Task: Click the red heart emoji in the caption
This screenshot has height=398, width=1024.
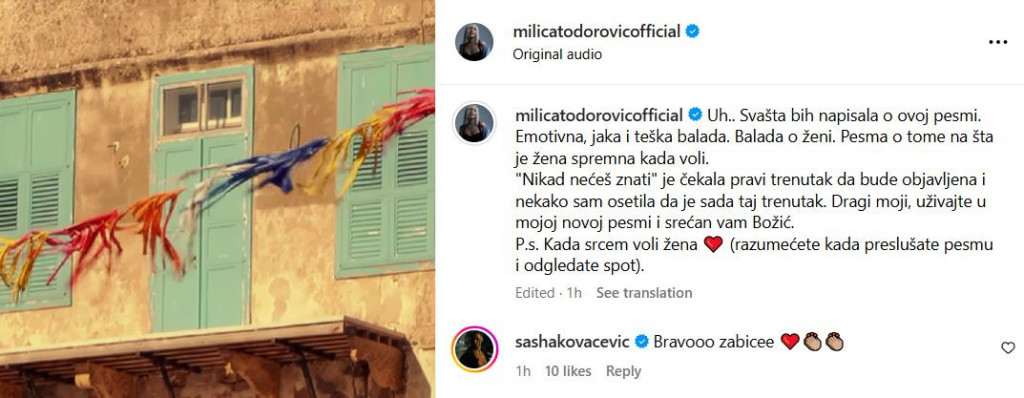Action: [712, 245]
